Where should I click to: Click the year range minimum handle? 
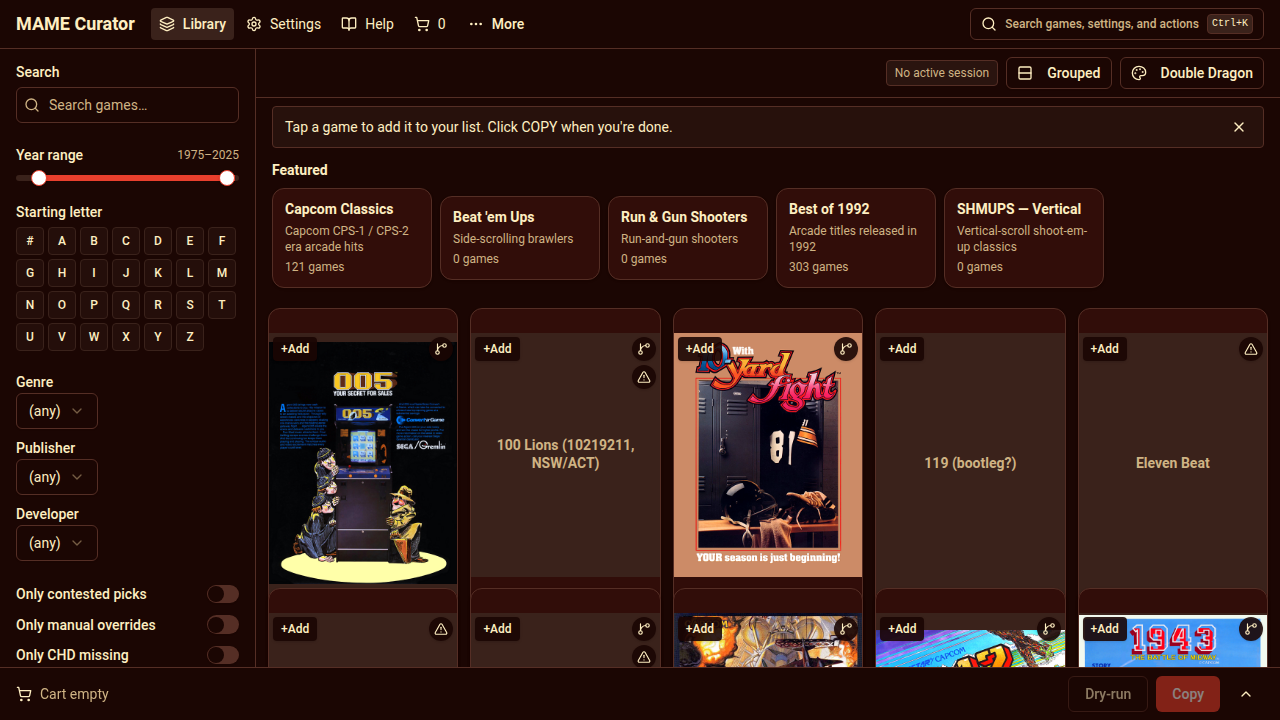click(x=39, y=178)
